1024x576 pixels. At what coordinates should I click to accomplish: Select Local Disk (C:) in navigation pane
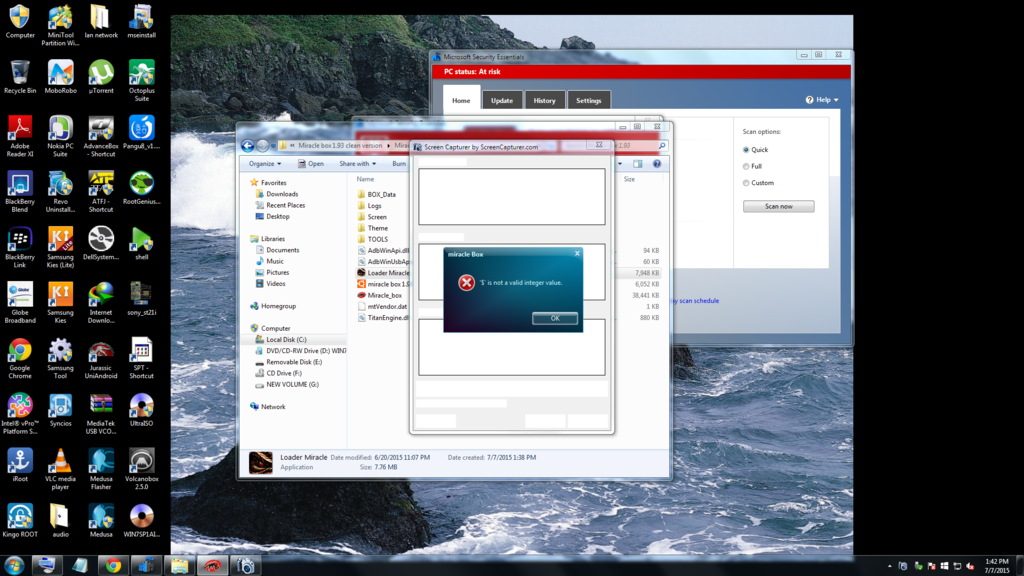pyautogui.click(x=286, y=339)
